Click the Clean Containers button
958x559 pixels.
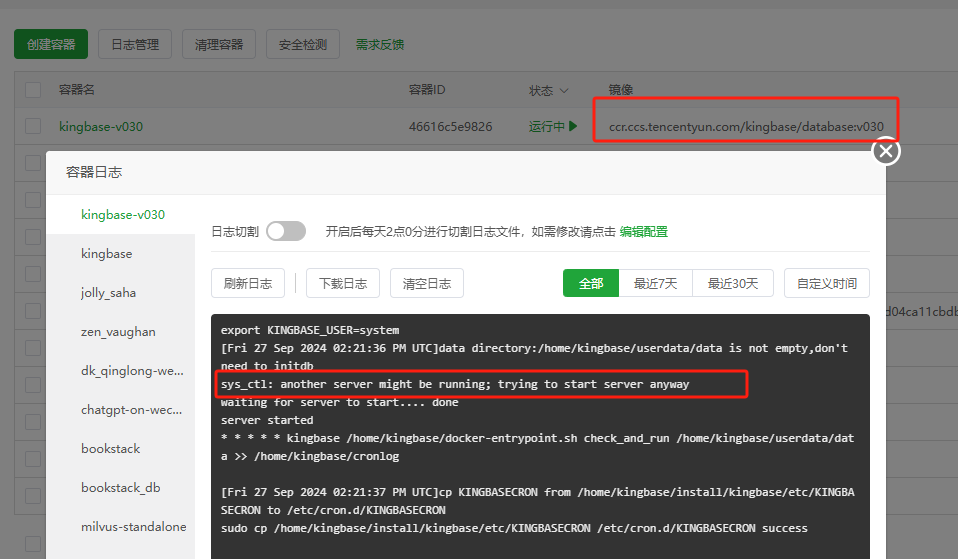pos(219,44)
